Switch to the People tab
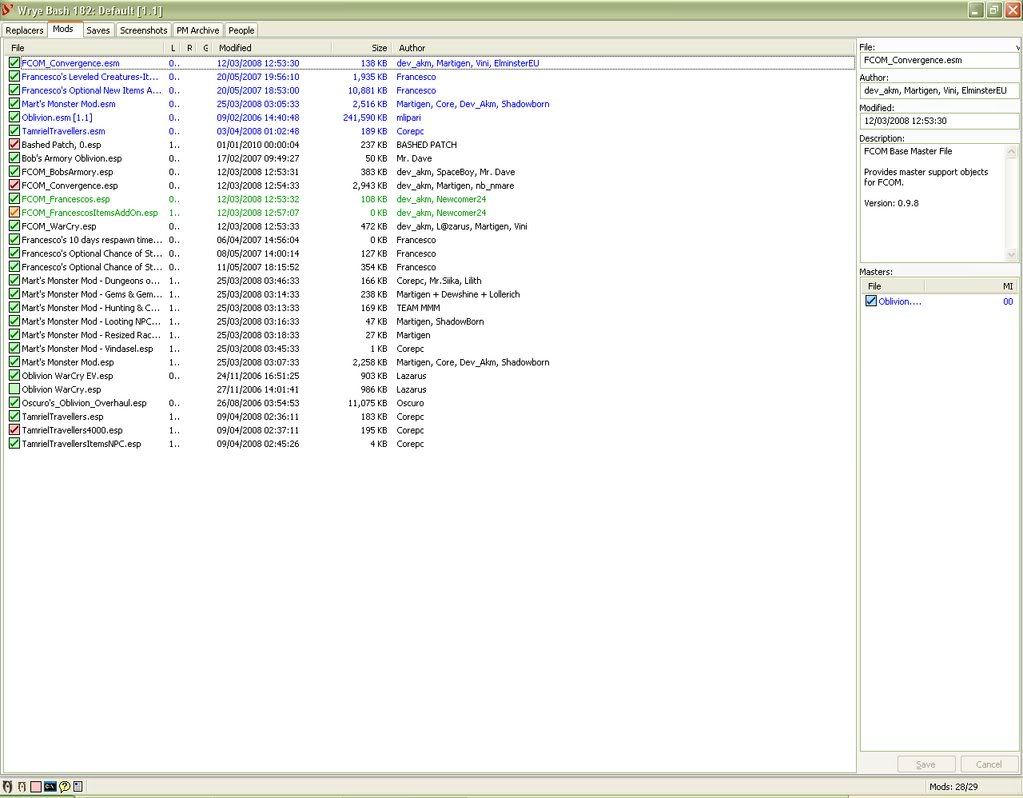The height and width of the screenshot is (798, 1023). (241, 30)
